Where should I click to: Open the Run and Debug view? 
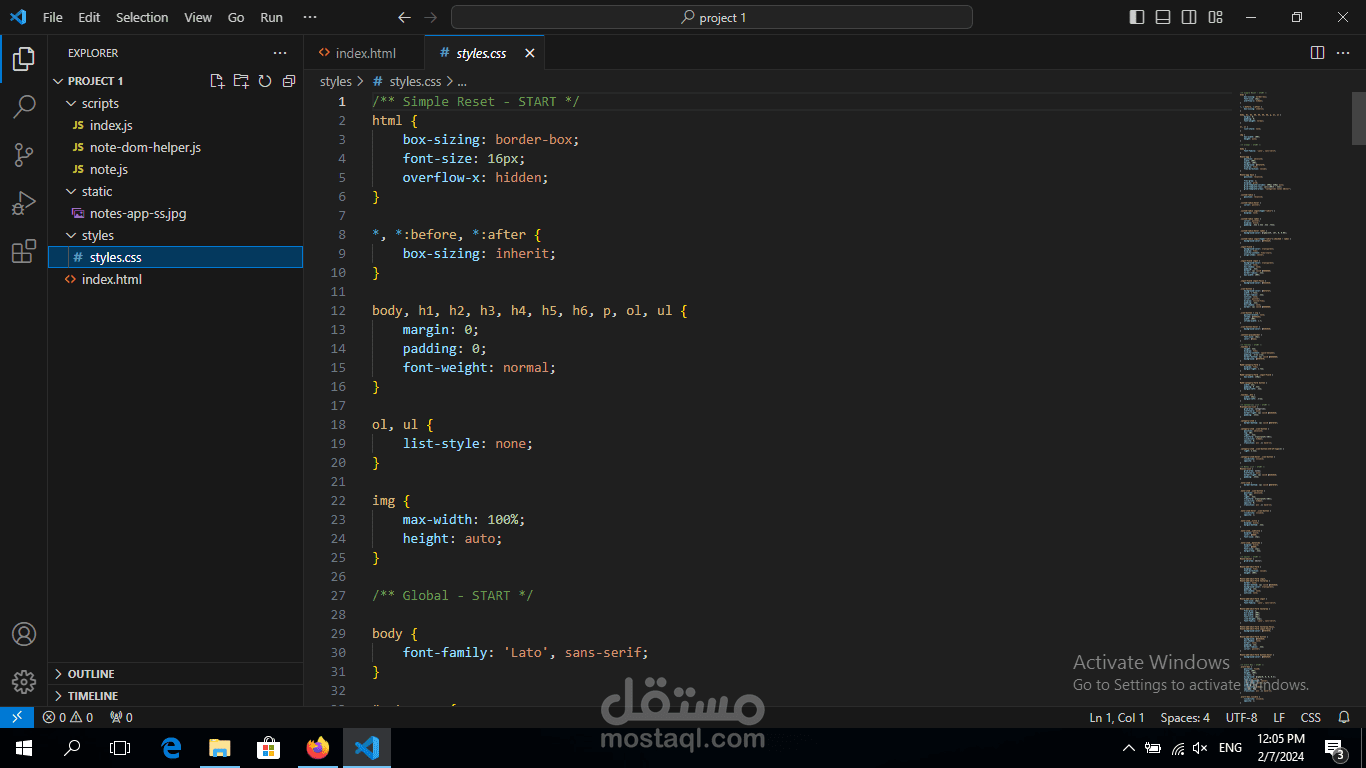pyautogui.click(x=24, y=203)
